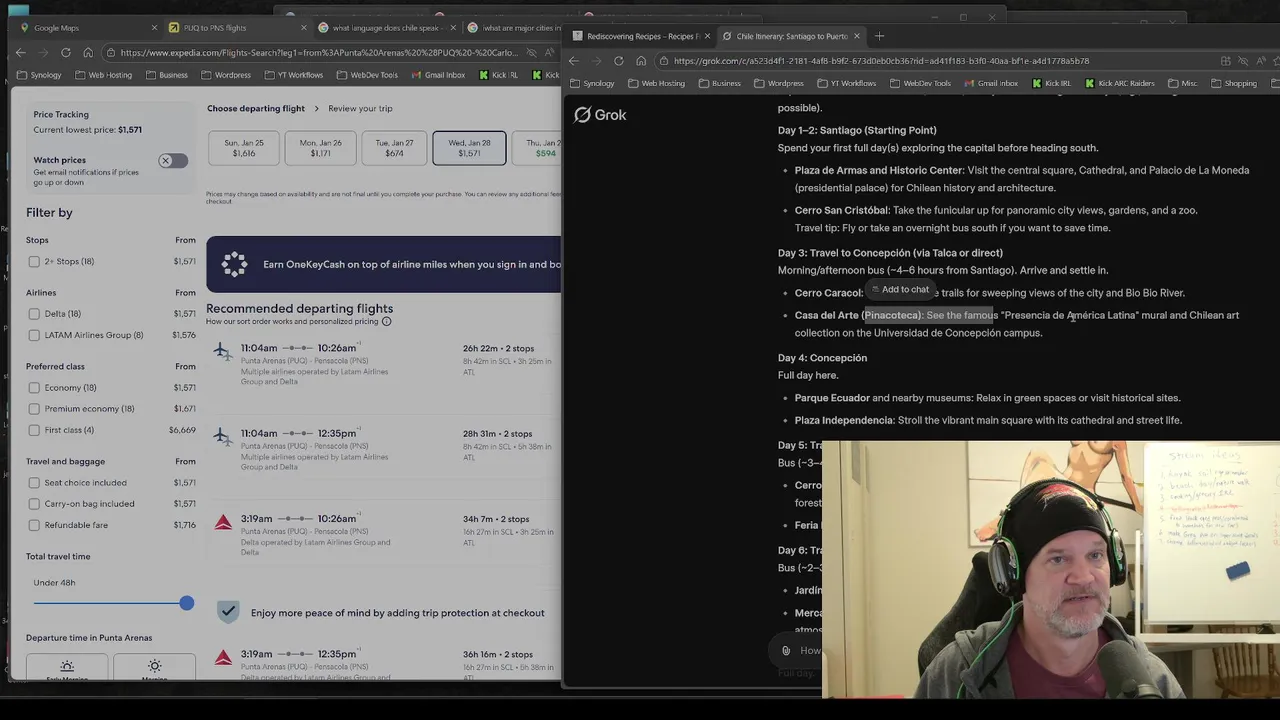Open YT Workflows bookmark folder in Grok window
Screen dimensions: 1280x720
tap(846, 83)
